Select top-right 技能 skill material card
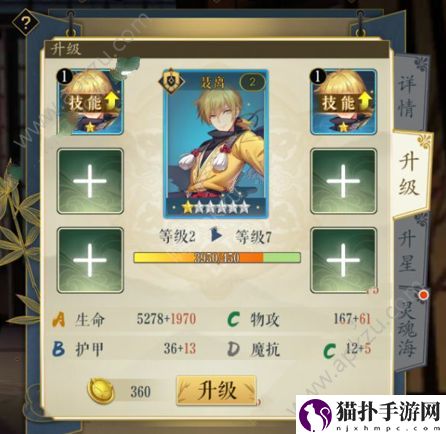 click(344, 102)
